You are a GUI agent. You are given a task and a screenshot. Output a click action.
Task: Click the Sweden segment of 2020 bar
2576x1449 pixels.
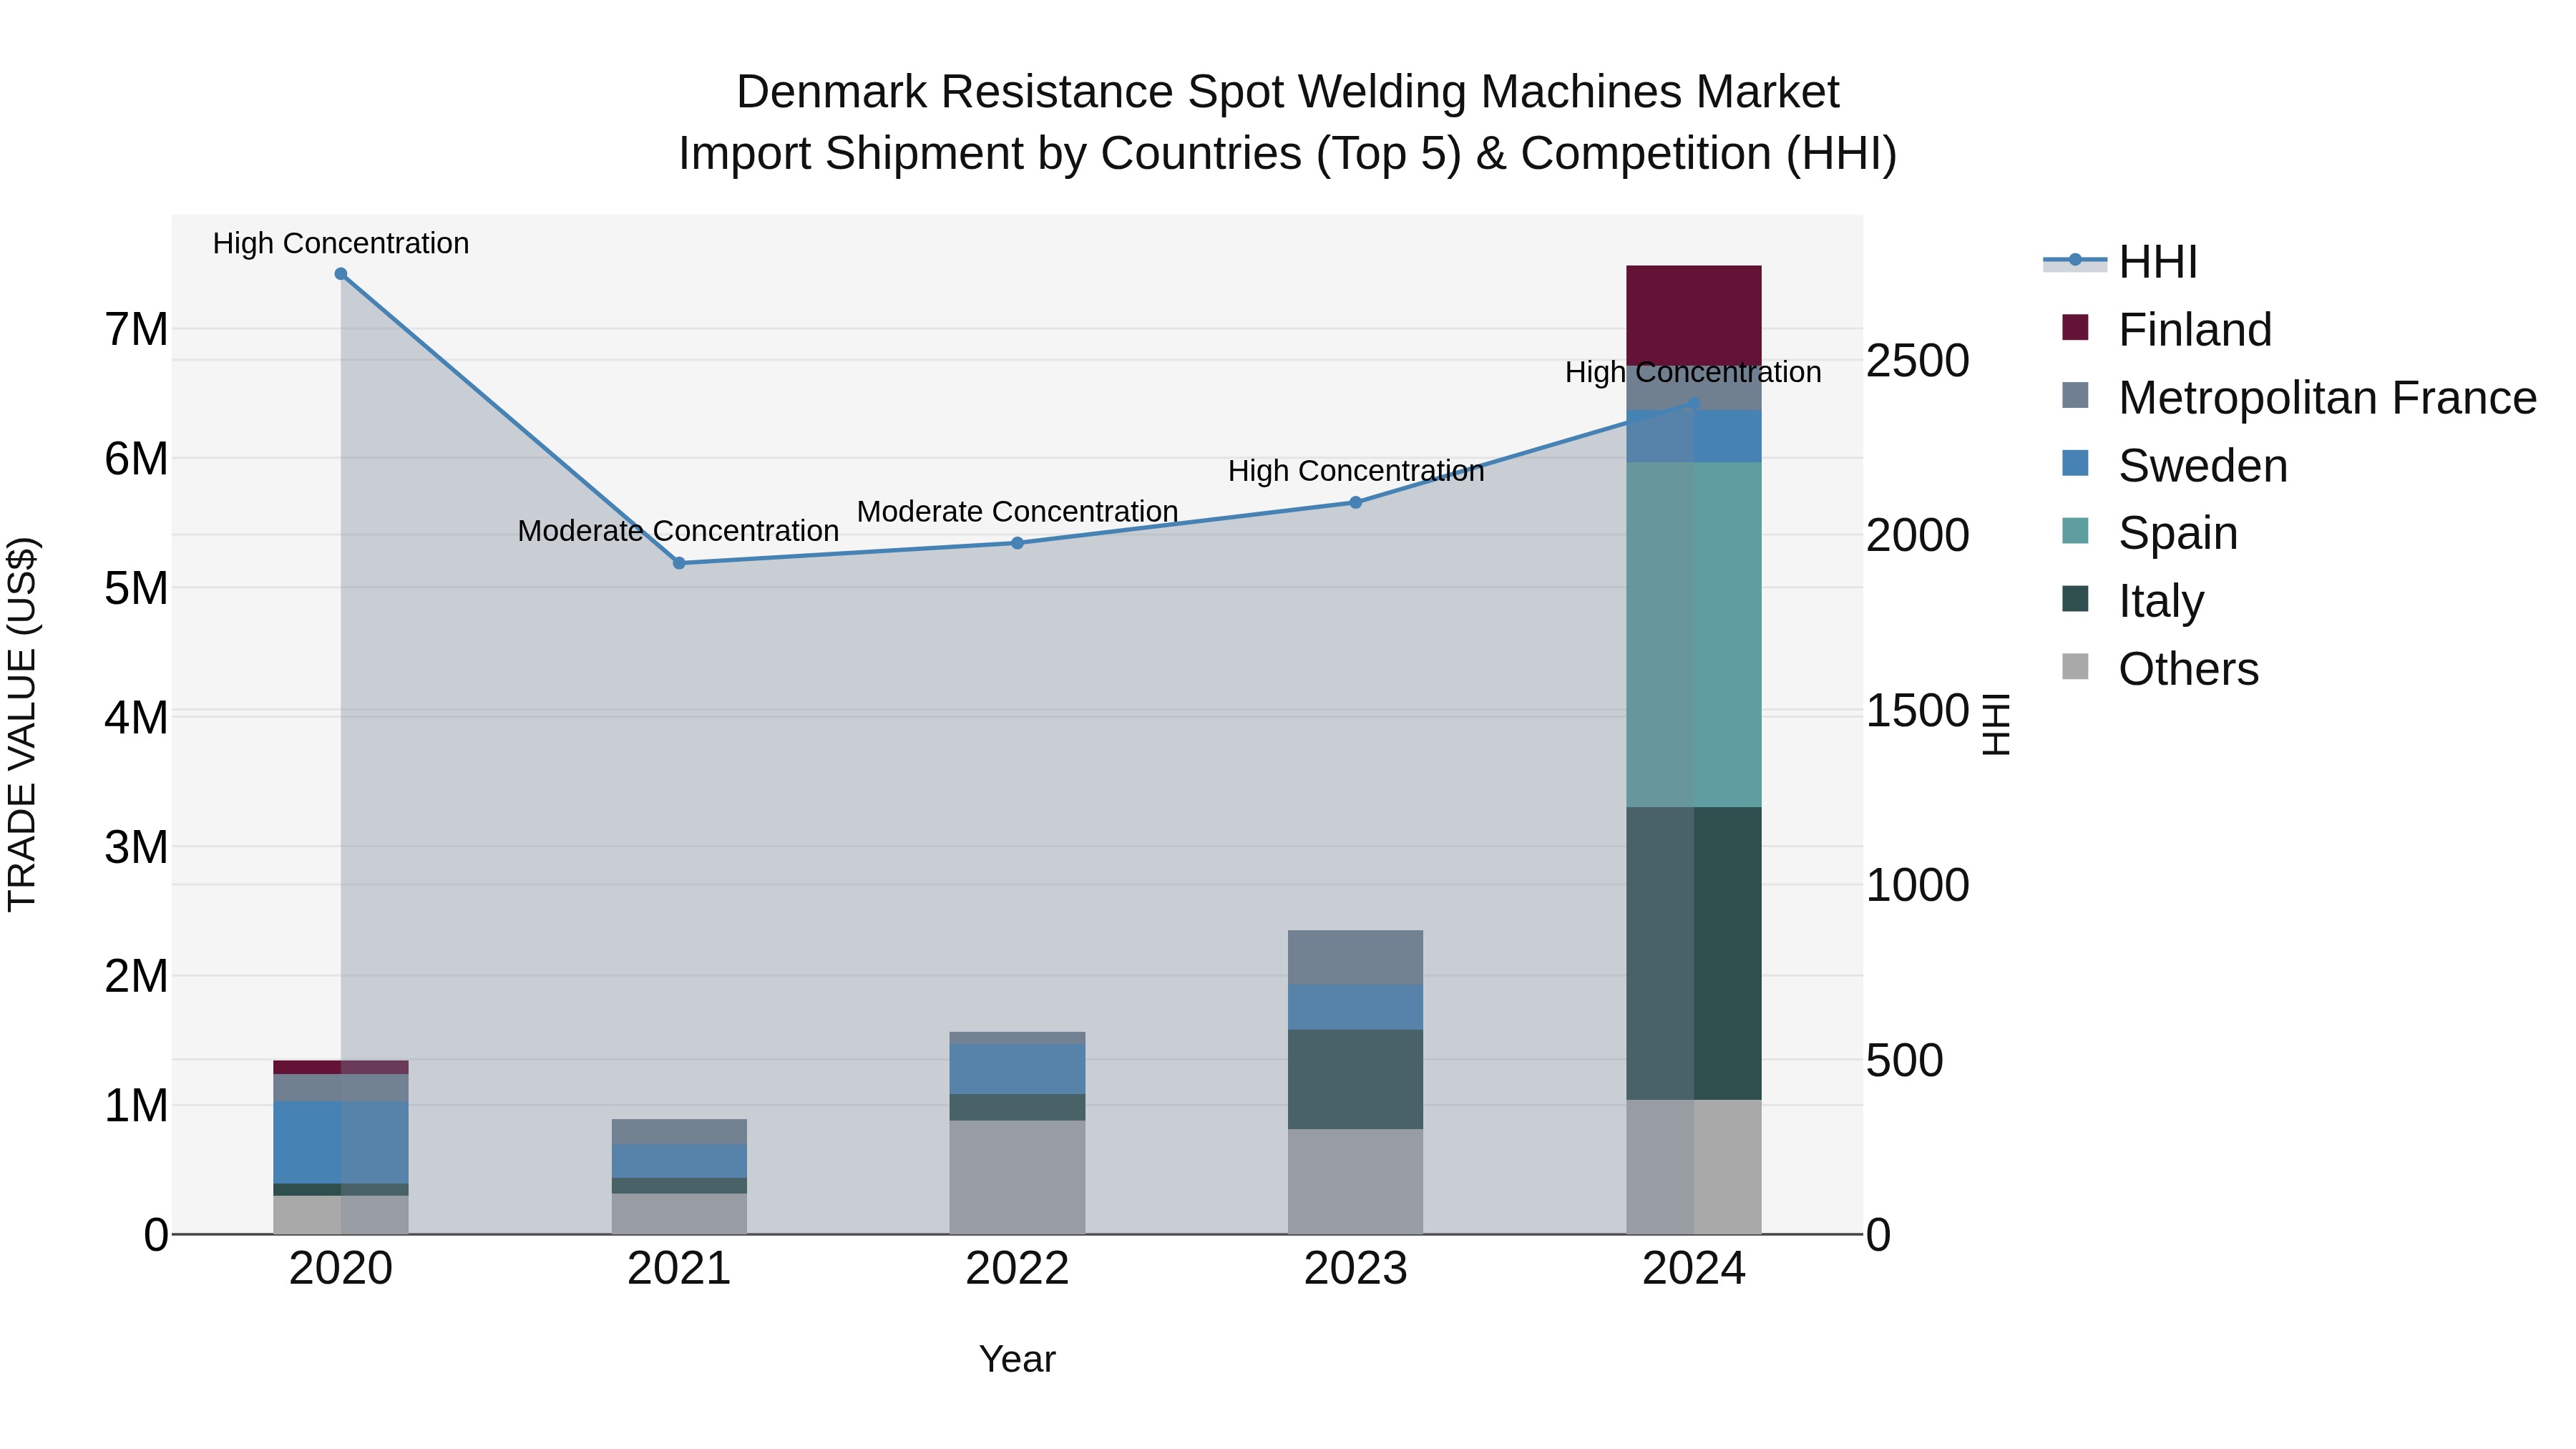tap(341, 1142)
